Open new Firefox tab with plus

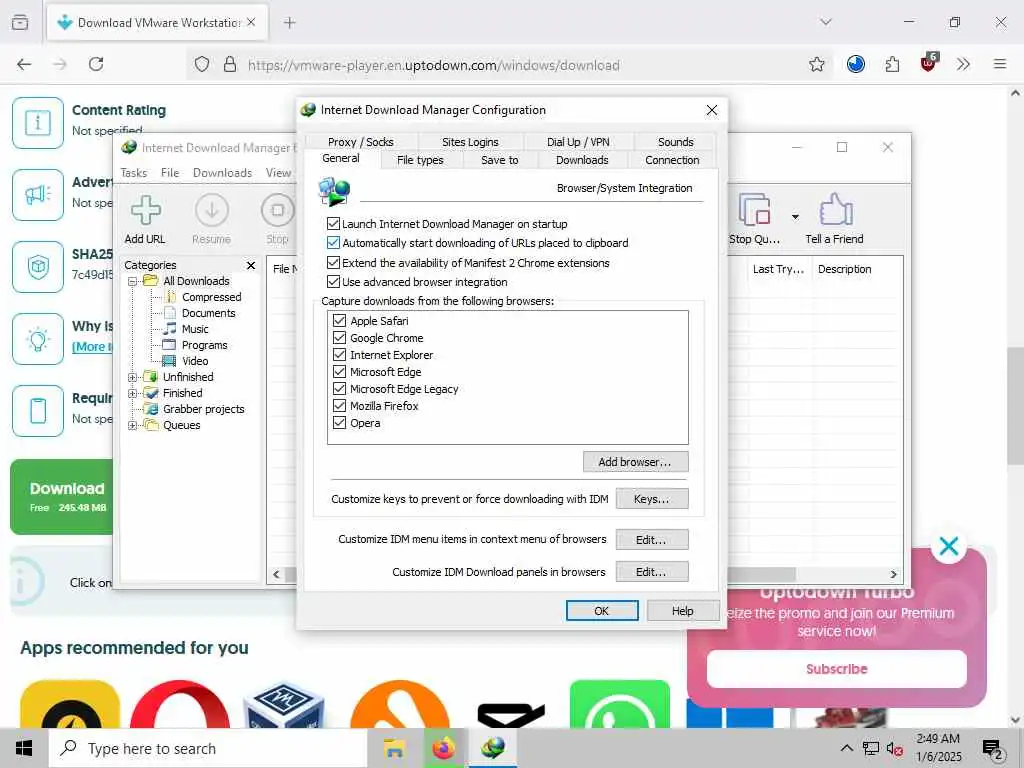(290, 23)
